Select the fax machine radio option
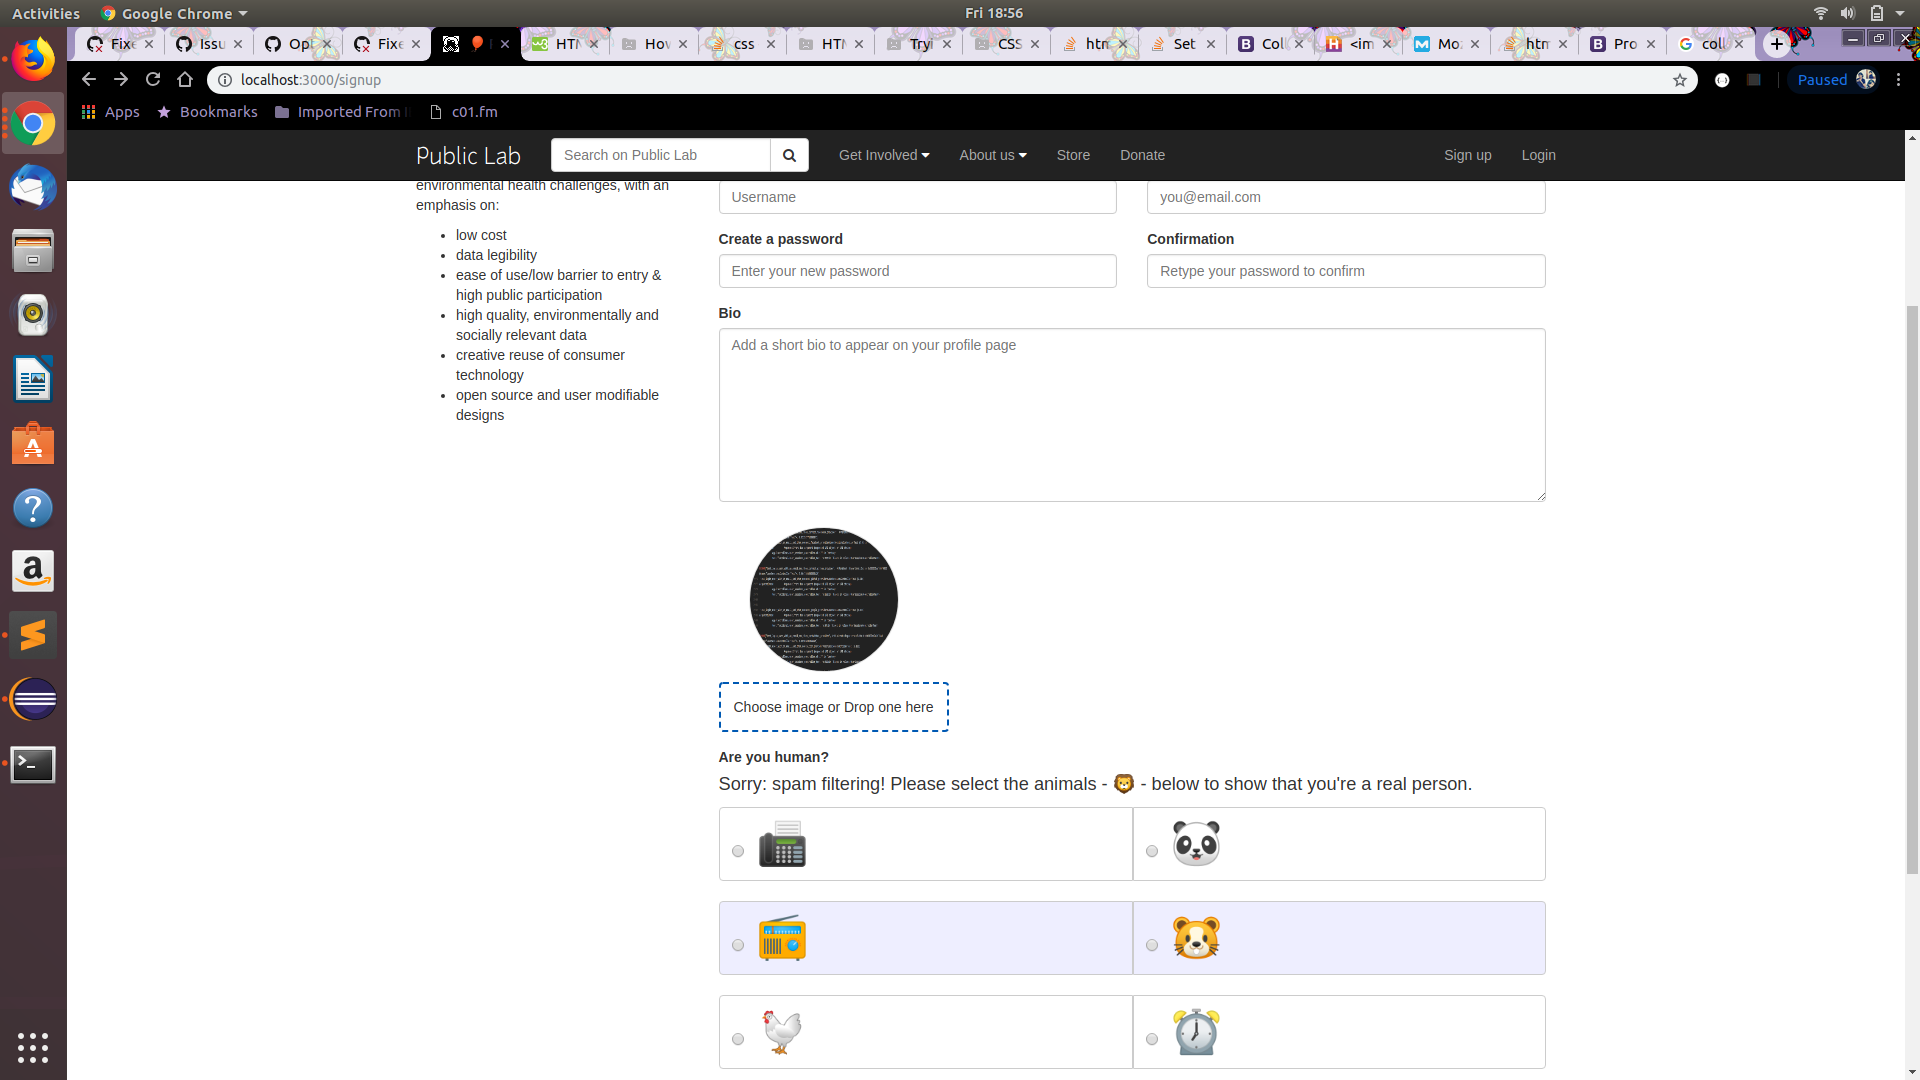The height and width of the screenshot is (1080, 1920). [x=738, y=851]
